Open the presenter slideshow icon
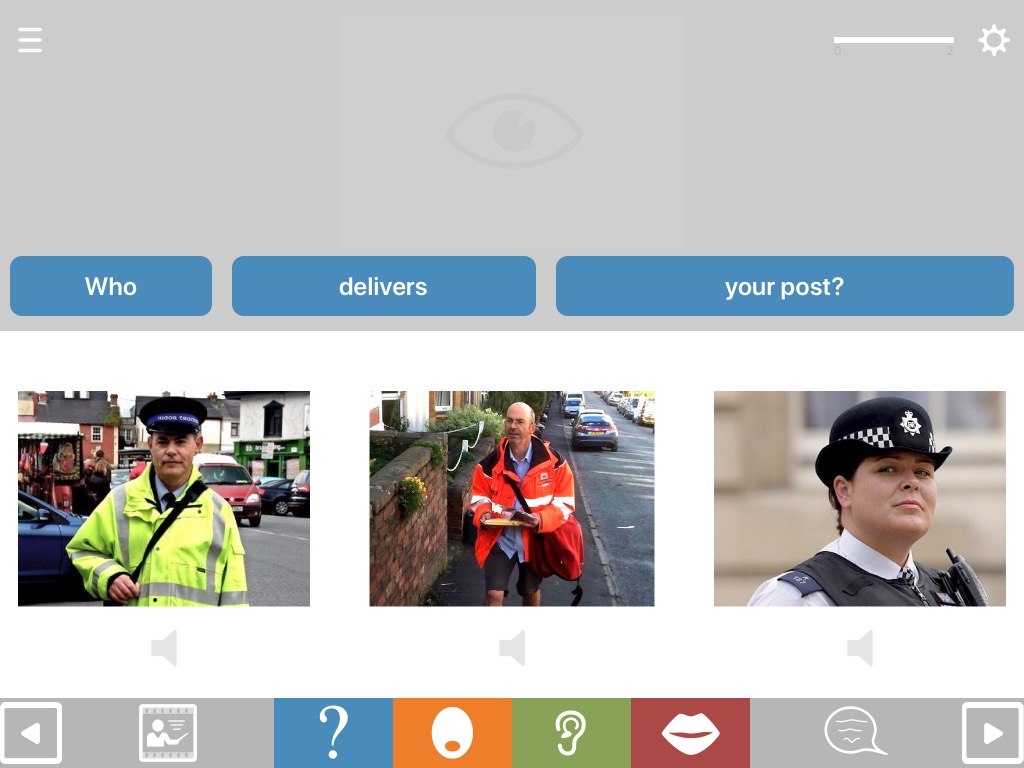The width and height of the screenshot is (1024, 768). [168, 732]
